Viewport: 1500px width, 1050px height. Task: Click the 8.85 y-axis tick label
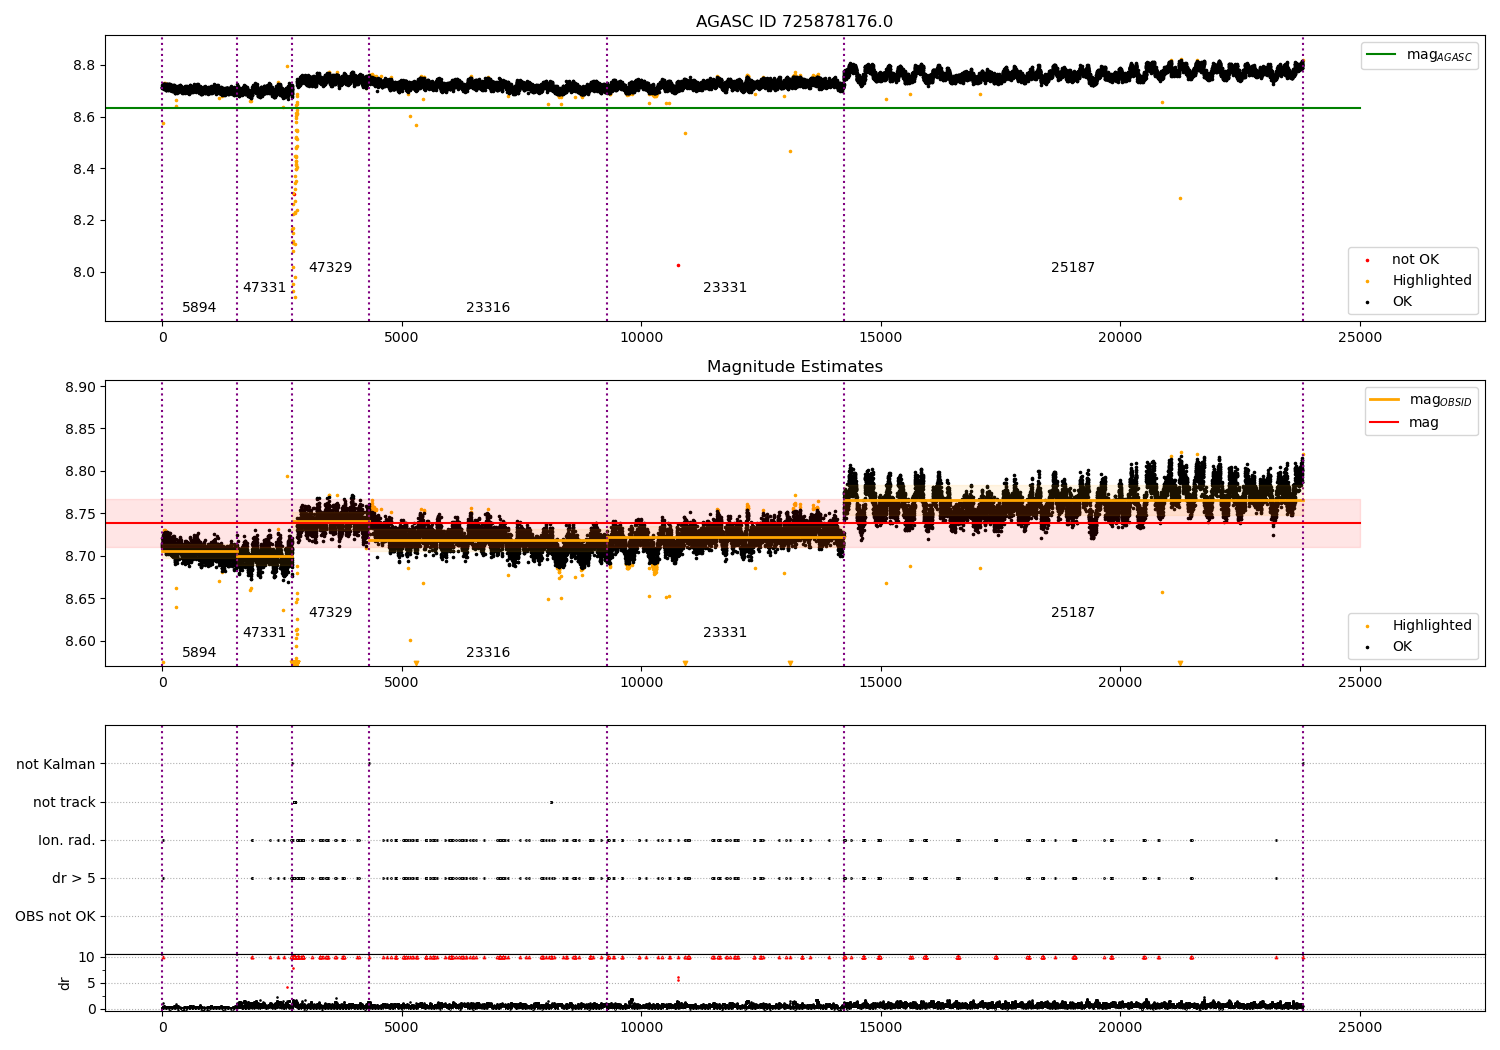79,430
